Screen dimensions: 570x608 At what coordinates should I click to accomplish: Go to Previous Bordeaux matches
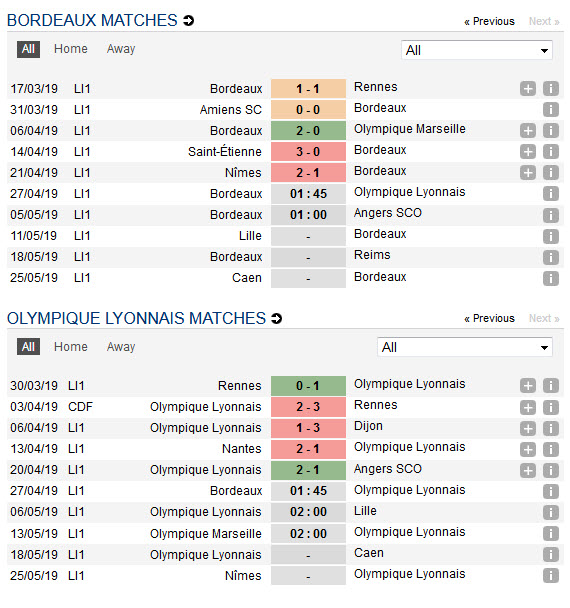click(489, 21)
